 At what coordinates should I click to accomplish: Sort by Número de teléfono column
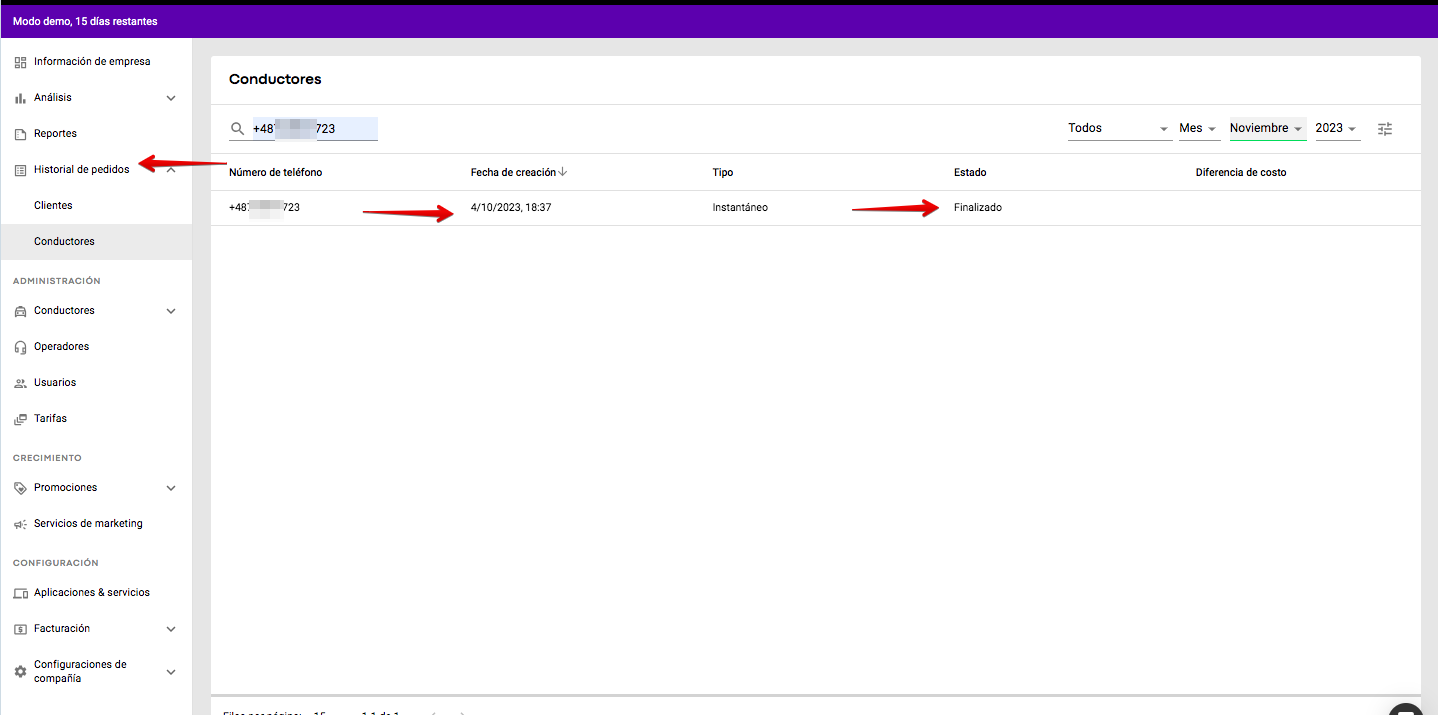point(276,173)
